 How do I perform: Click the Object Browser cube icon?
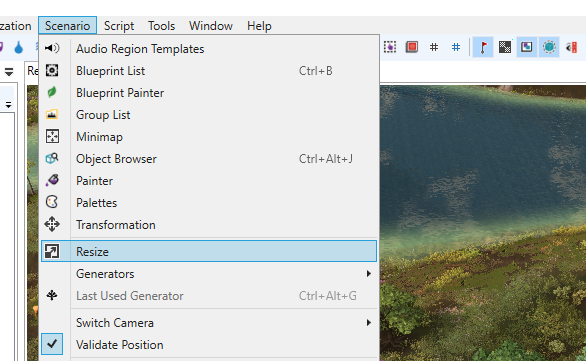(52, 158)
